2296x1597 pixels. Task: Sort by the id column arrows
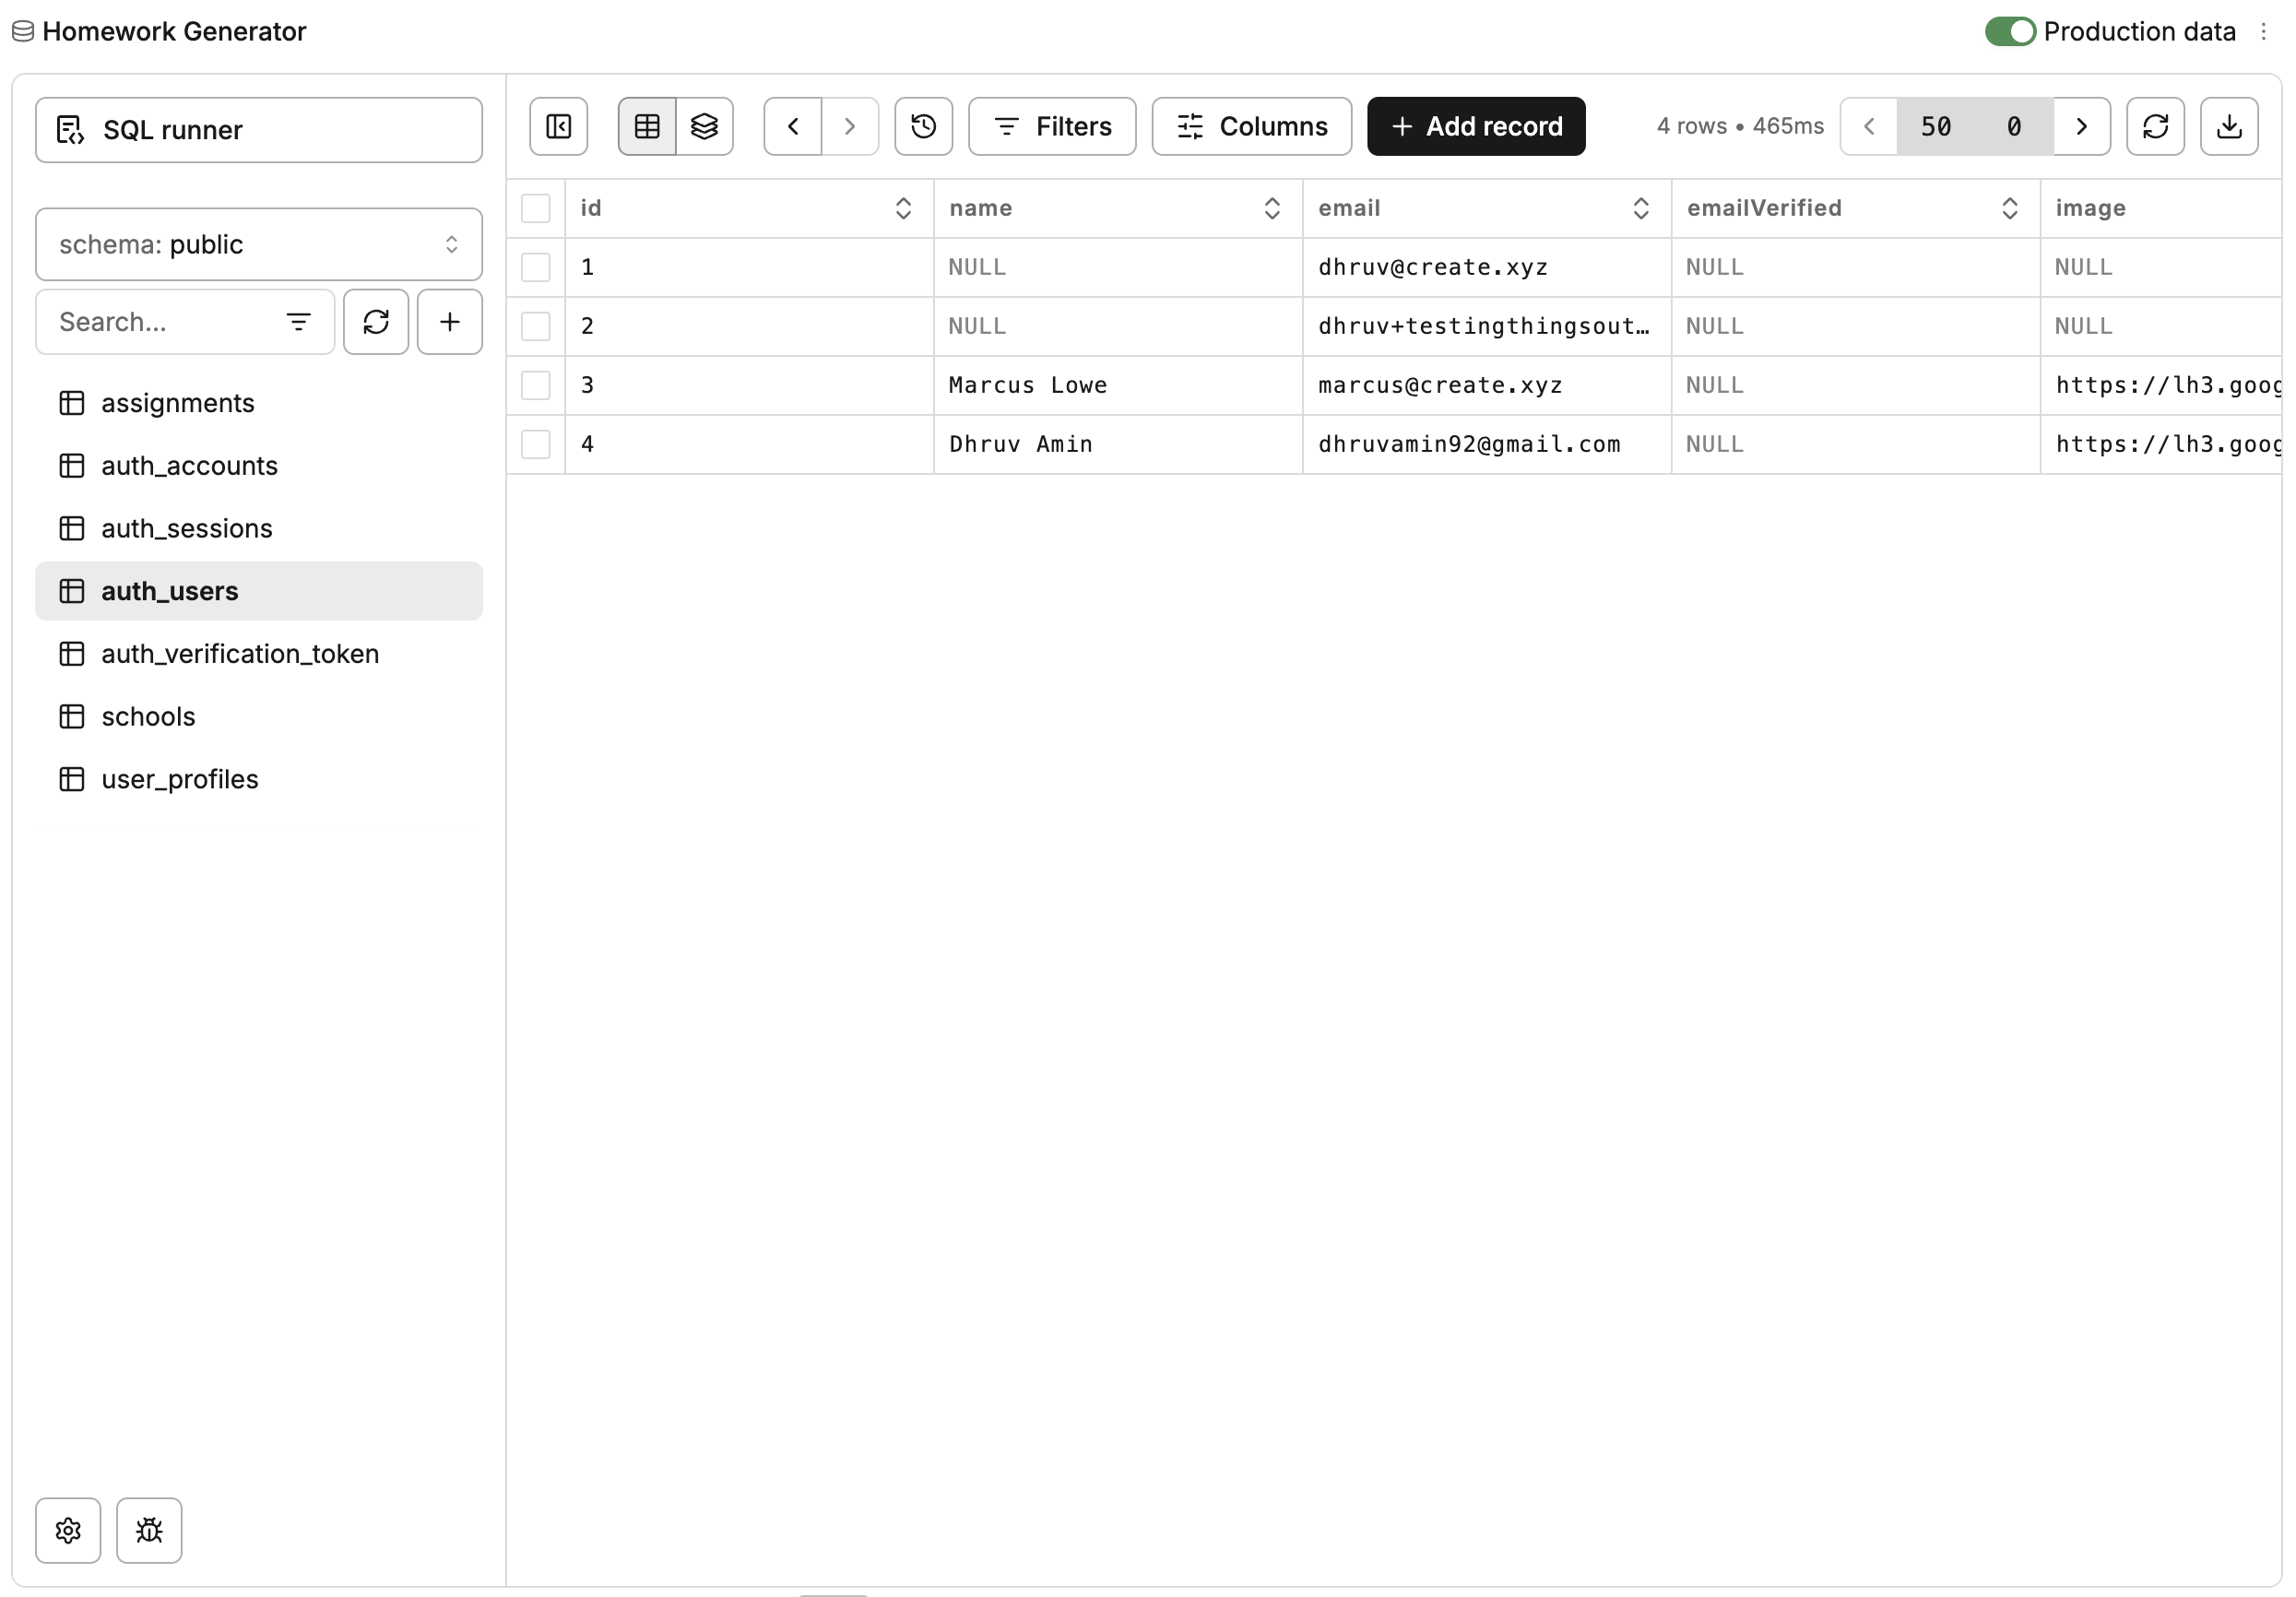pyautogui.click(x=903, y=208)
